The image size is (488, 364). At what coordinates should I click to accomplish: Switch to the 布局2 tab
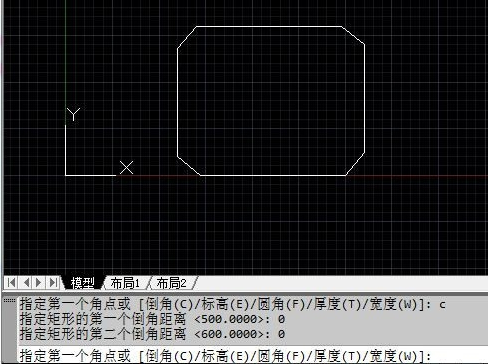171,283
